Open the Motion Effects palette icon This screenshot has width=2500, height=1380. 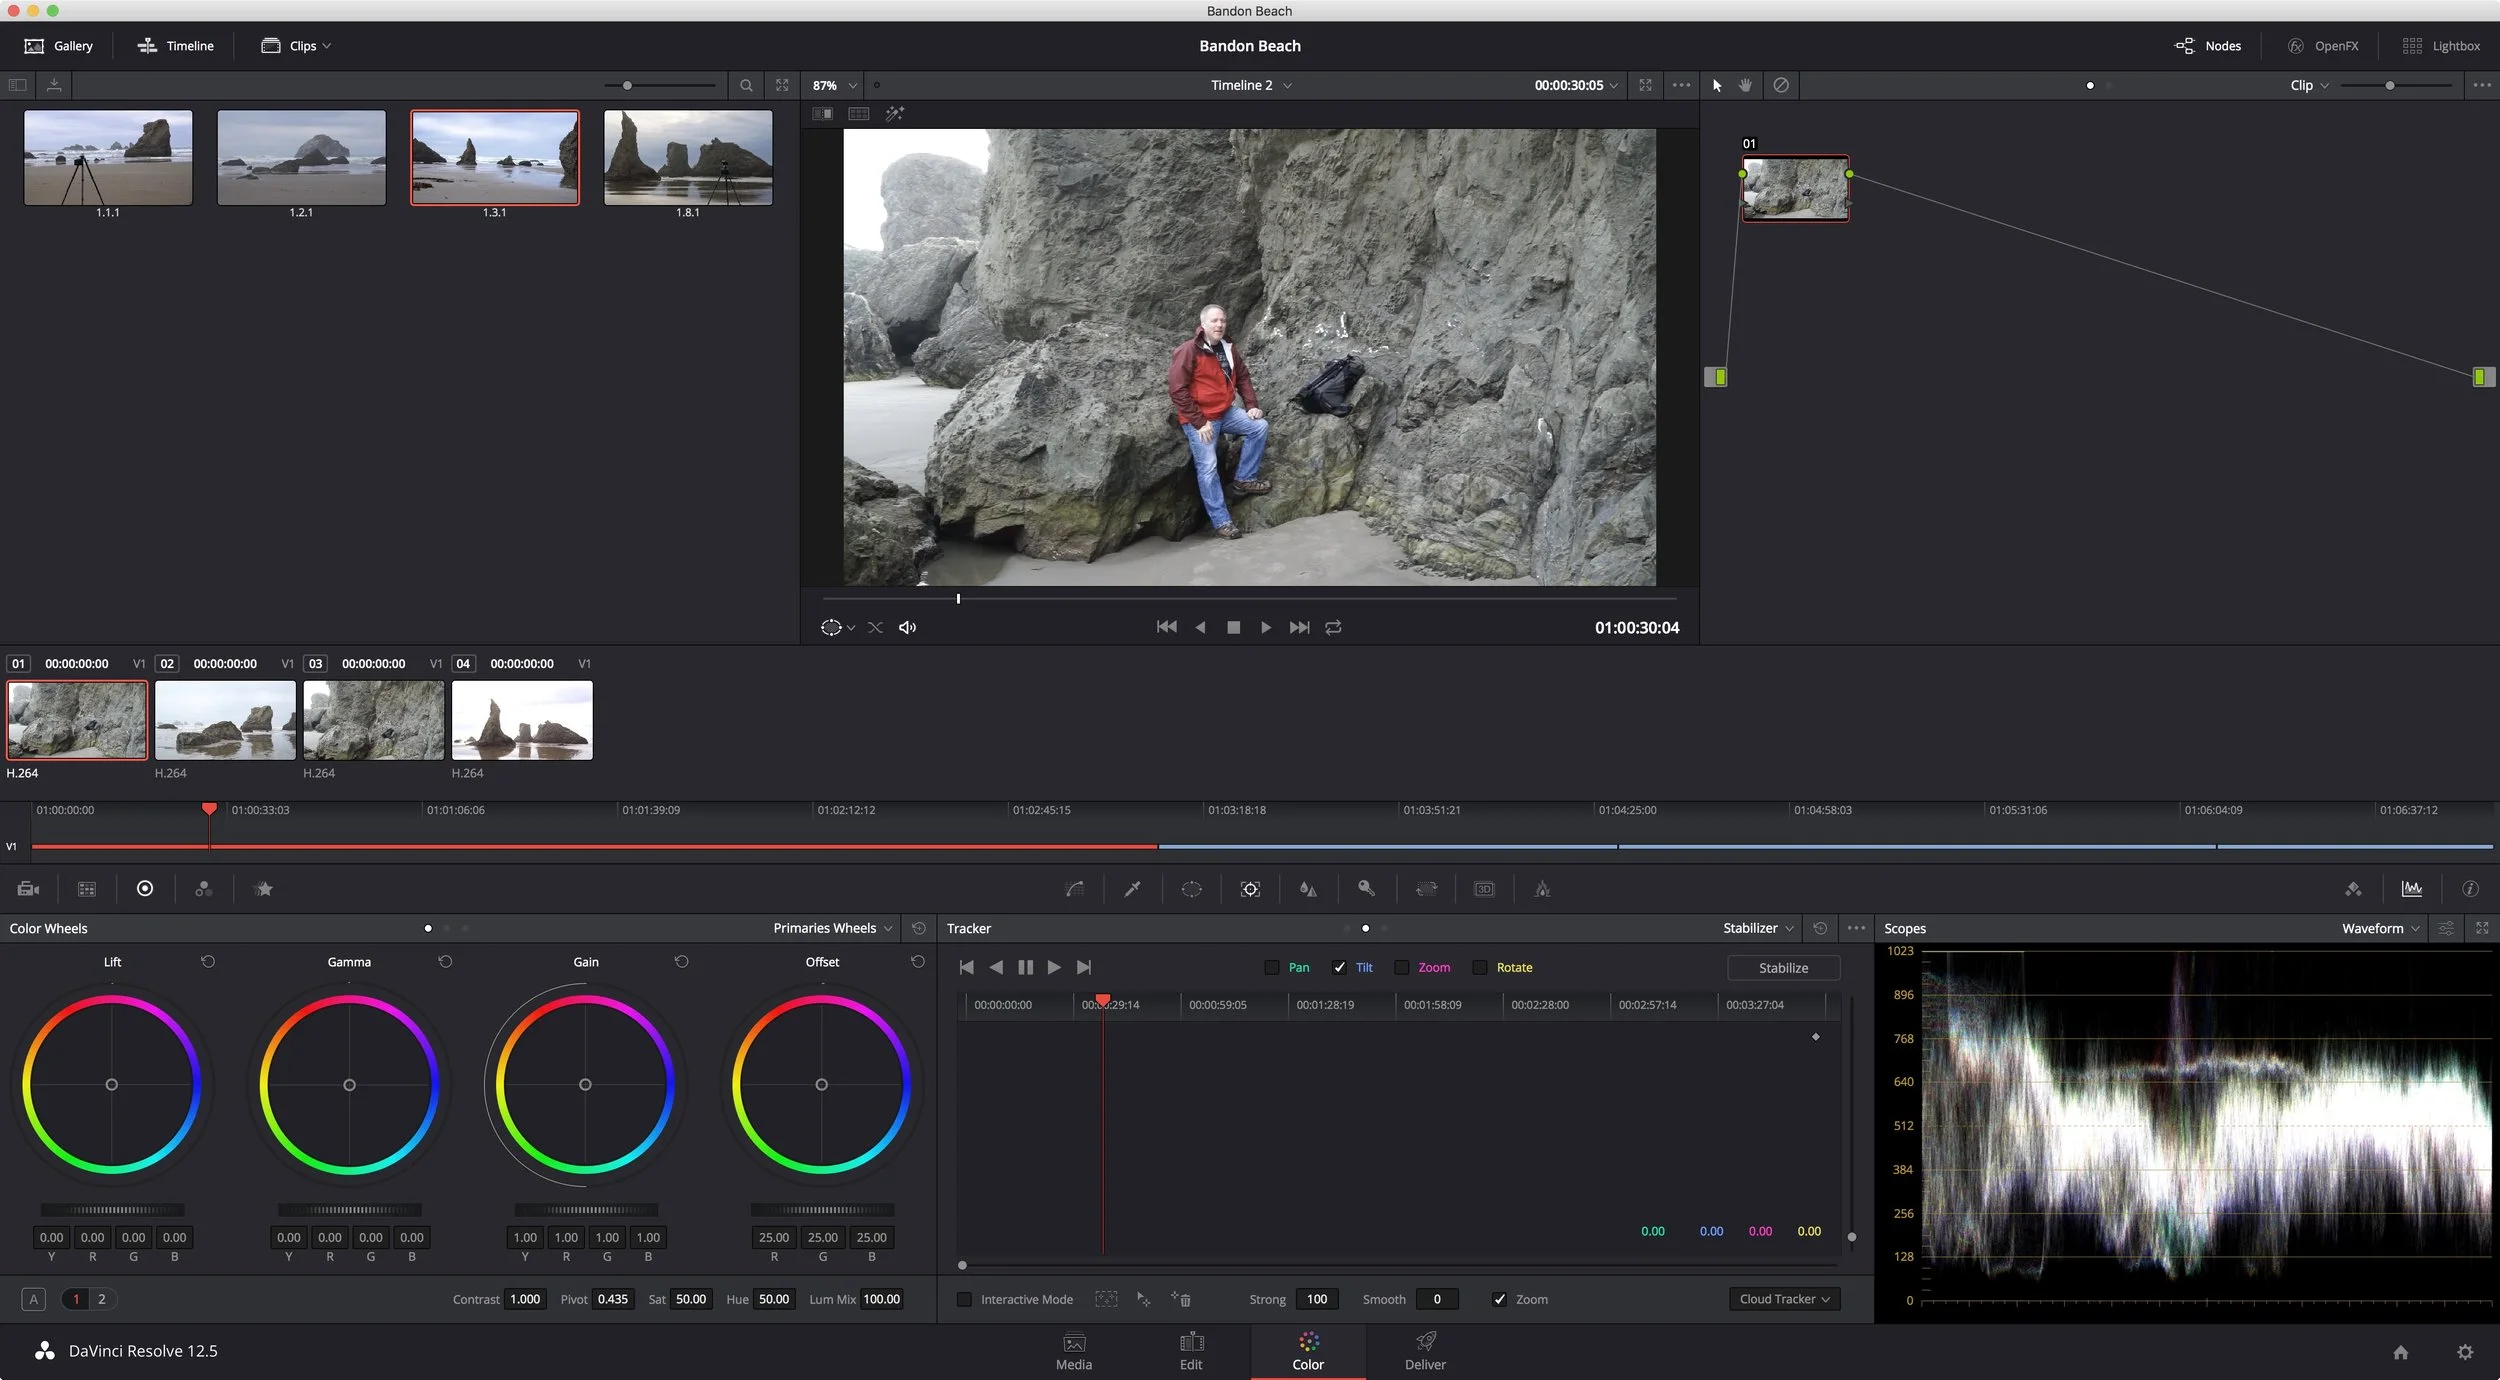[264, 889]
